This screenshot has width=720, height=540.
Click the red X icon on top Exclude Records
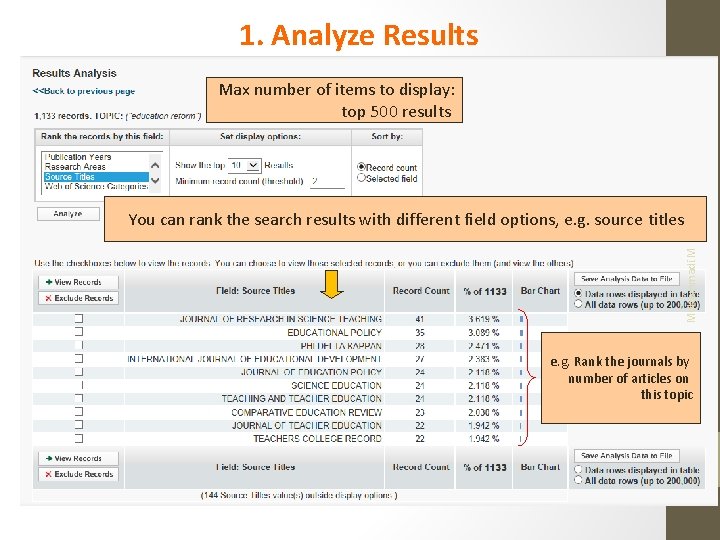point(48,298)
